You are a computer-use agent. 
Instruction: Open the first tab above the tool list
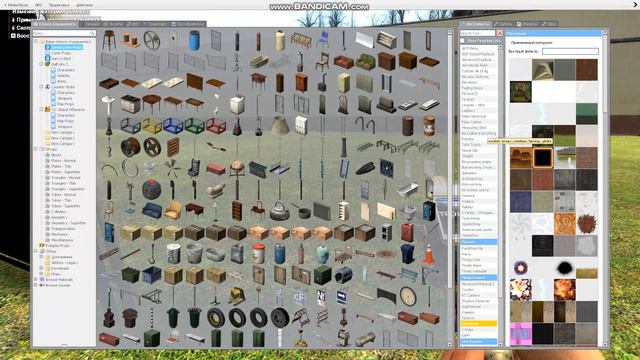[476, 24]
